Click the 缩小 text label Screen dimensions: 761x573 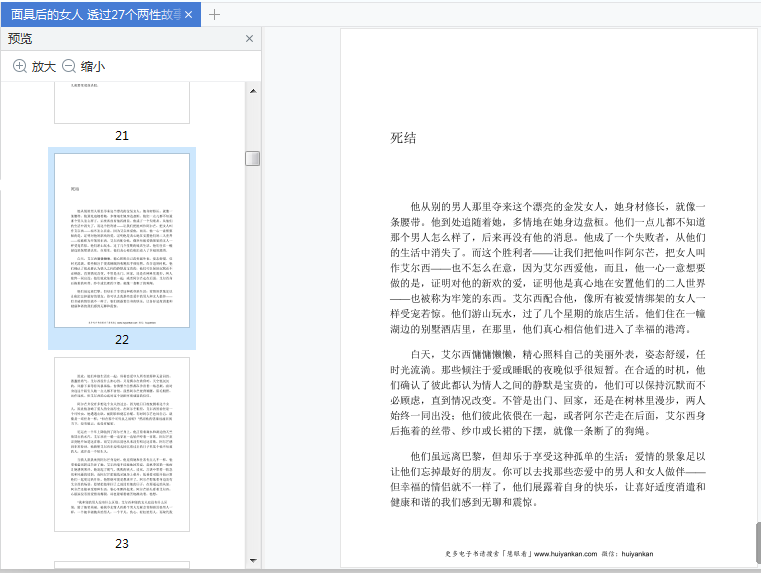93,66
